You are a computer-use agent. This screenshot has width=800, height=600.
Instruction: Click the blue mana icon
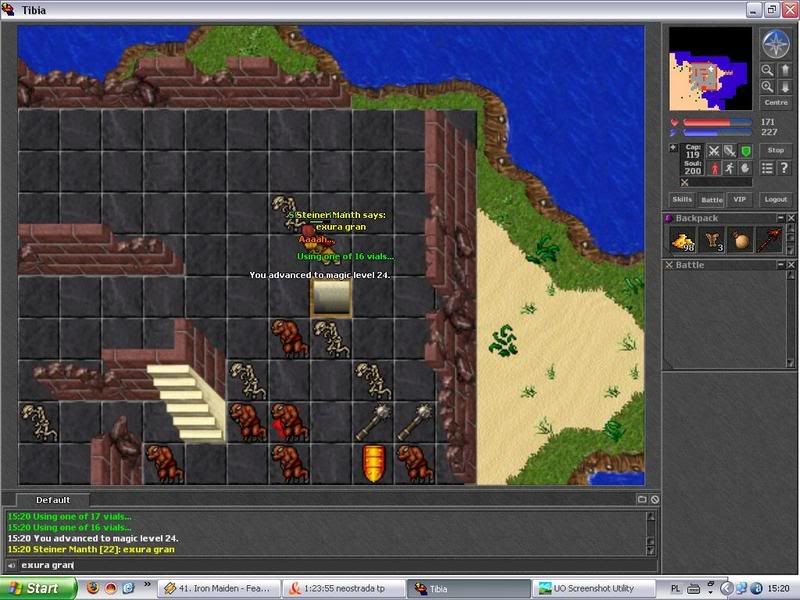point(674,133)
